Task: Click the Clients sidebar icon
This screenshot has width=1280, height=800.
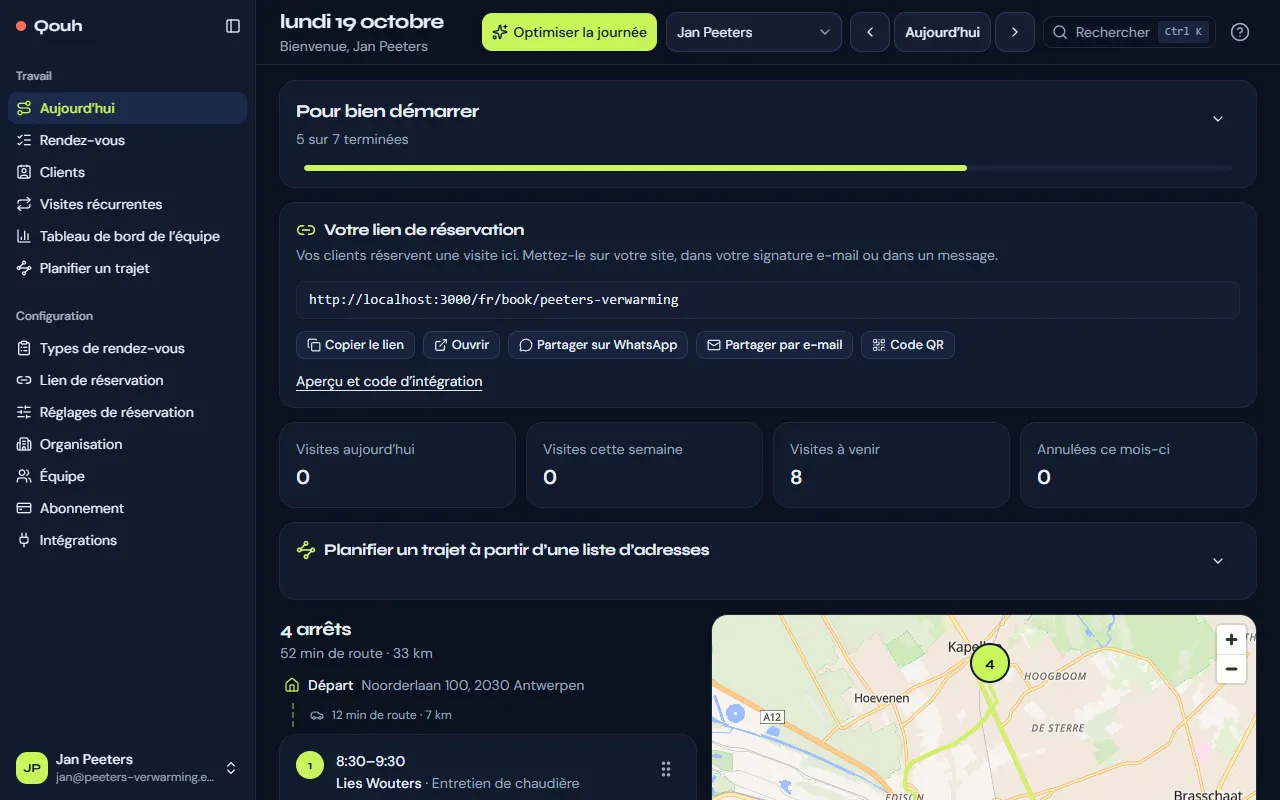Action: [x=24, y=172]
